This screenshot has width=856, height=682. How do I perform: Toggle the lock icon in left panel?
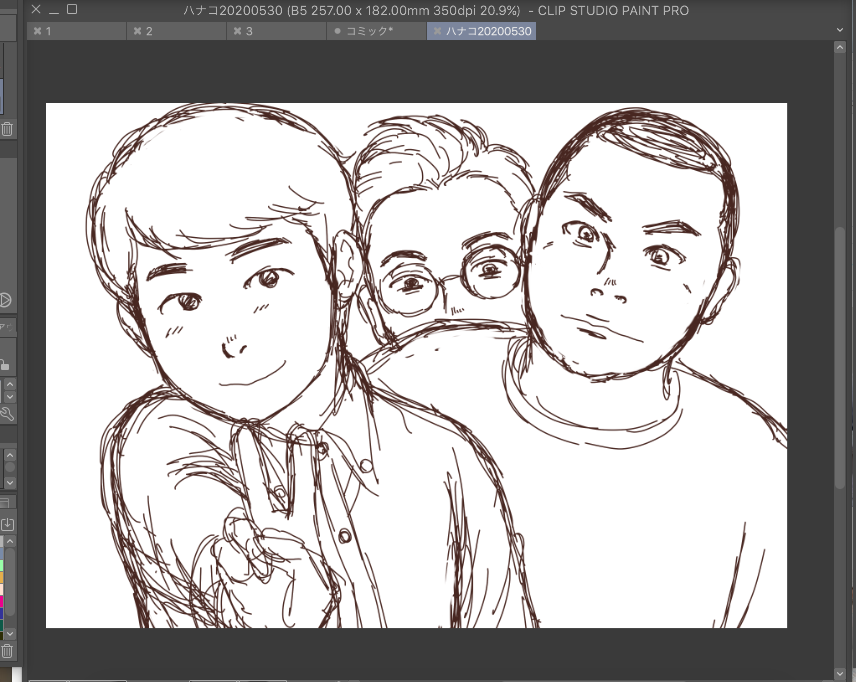click(x=4, y=364)
